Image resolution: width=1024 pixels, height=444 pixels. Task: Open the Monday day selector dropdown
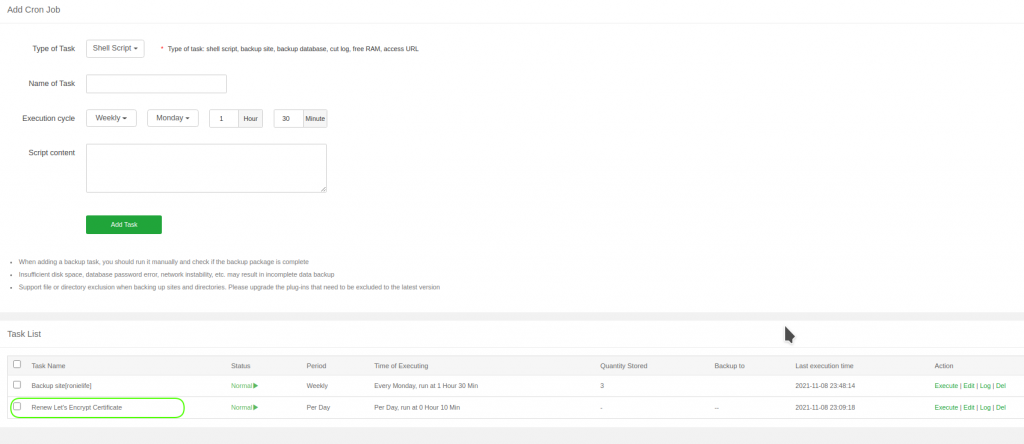click(x=173, y=118)
